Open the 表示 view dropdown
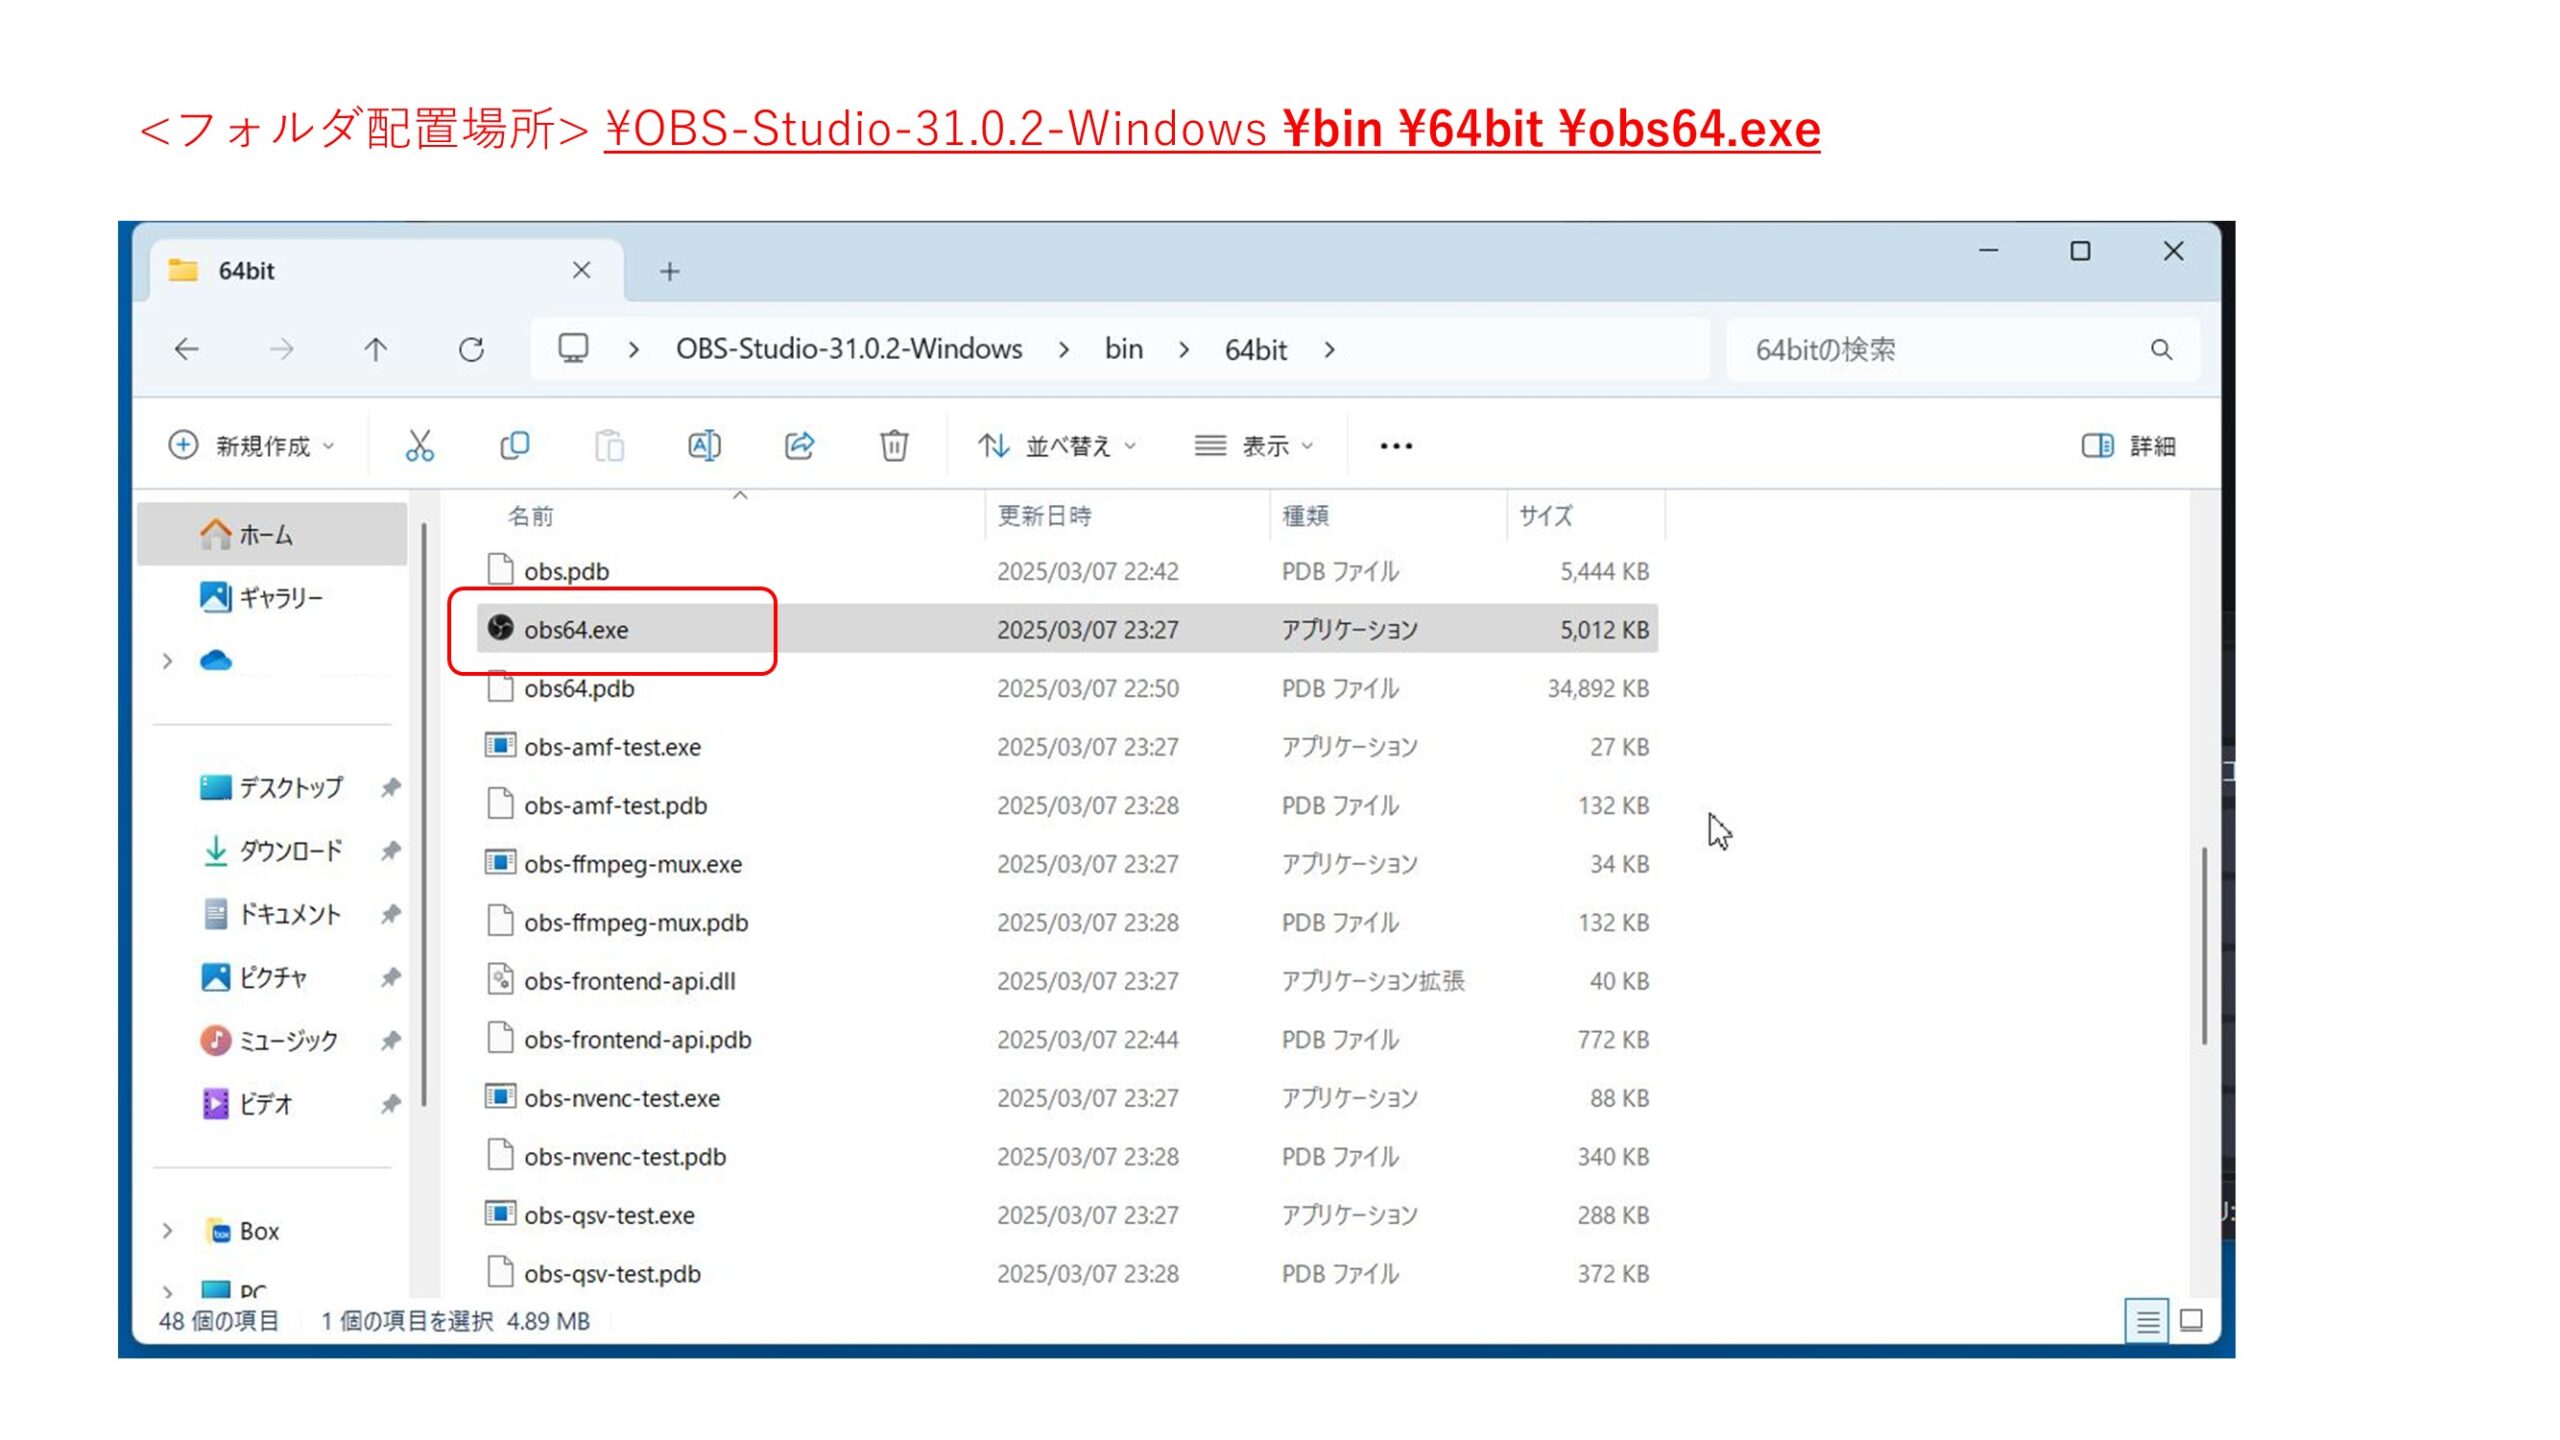Image resolution: width=2560 pixels, height=1440 pixels. [1253, 446]
